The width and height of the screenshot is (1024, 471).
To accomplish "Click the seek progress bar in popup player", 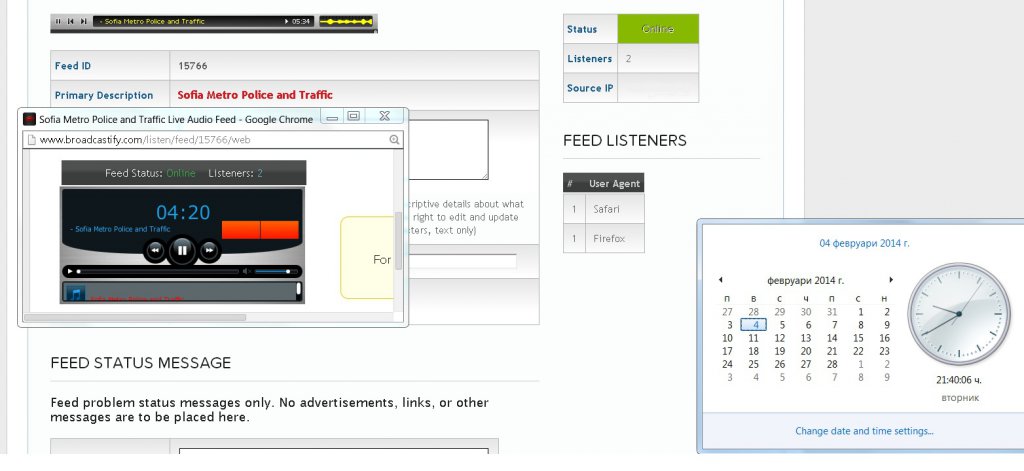I will (157, 271).
